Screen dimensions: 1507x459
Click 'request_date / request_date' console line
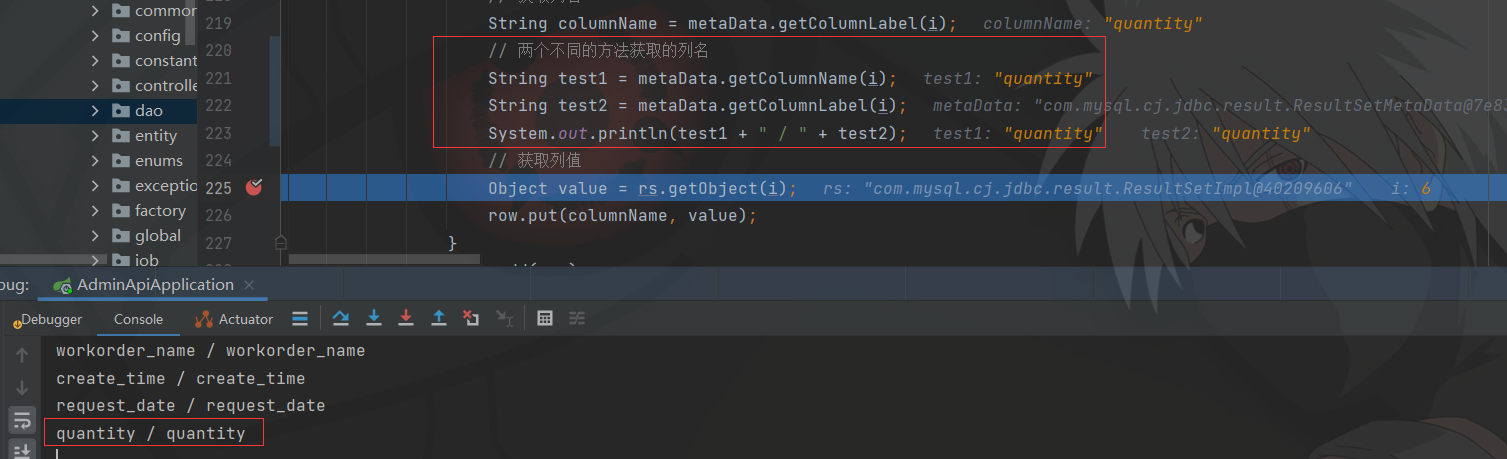click(190, 405)
